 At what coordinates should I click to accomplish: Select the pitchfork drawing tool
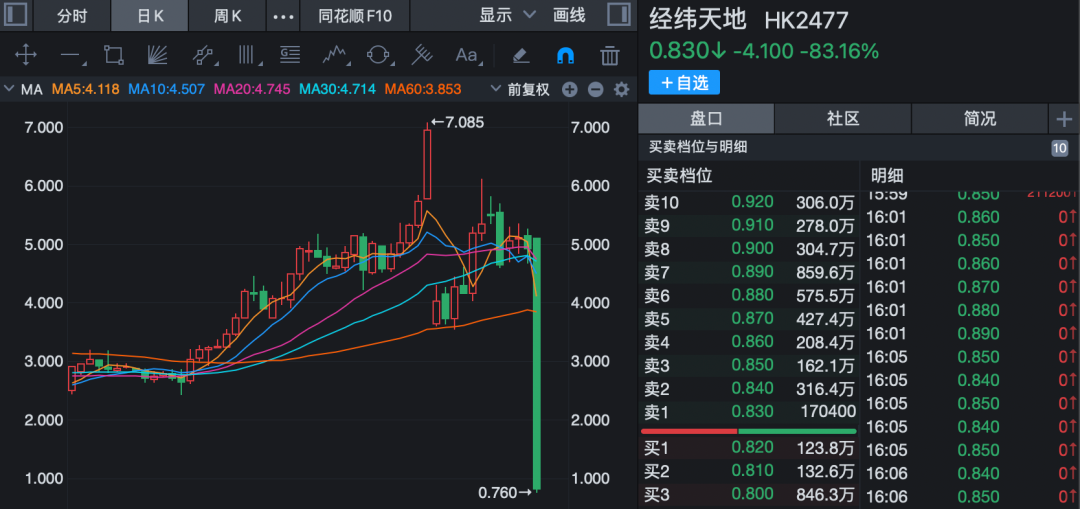422,55
